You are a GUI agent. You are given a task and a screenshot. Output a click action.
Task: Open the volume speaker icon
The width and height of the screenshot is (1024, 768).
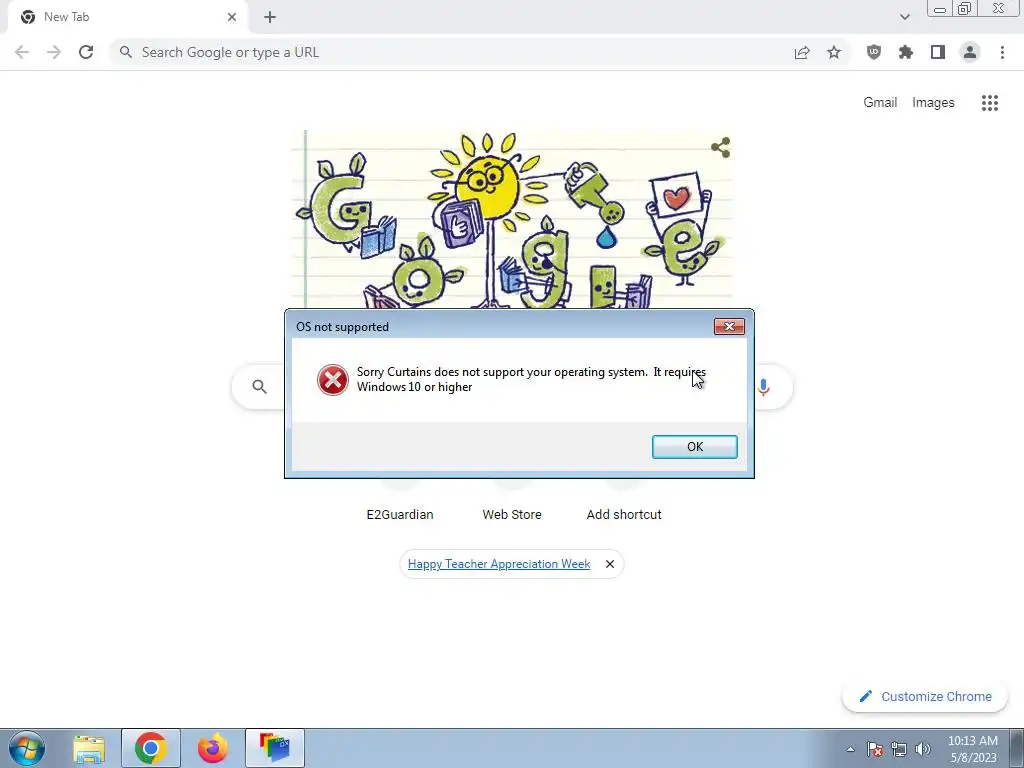pos(923,749)
